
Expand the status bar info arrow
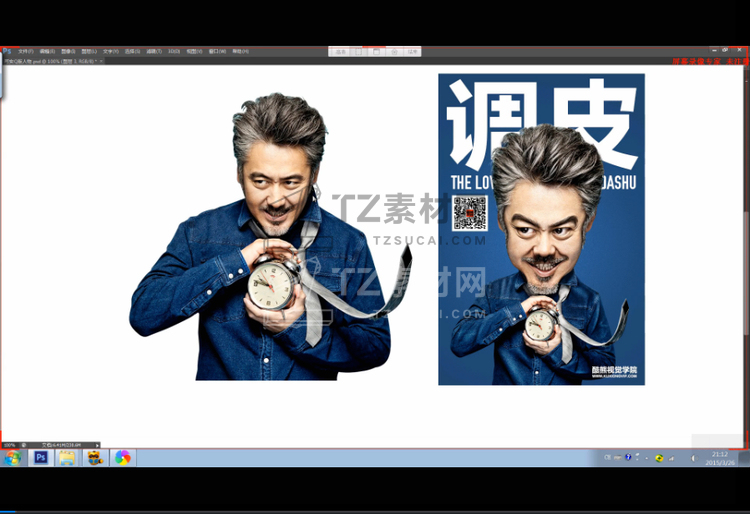(x=98, y=445)
